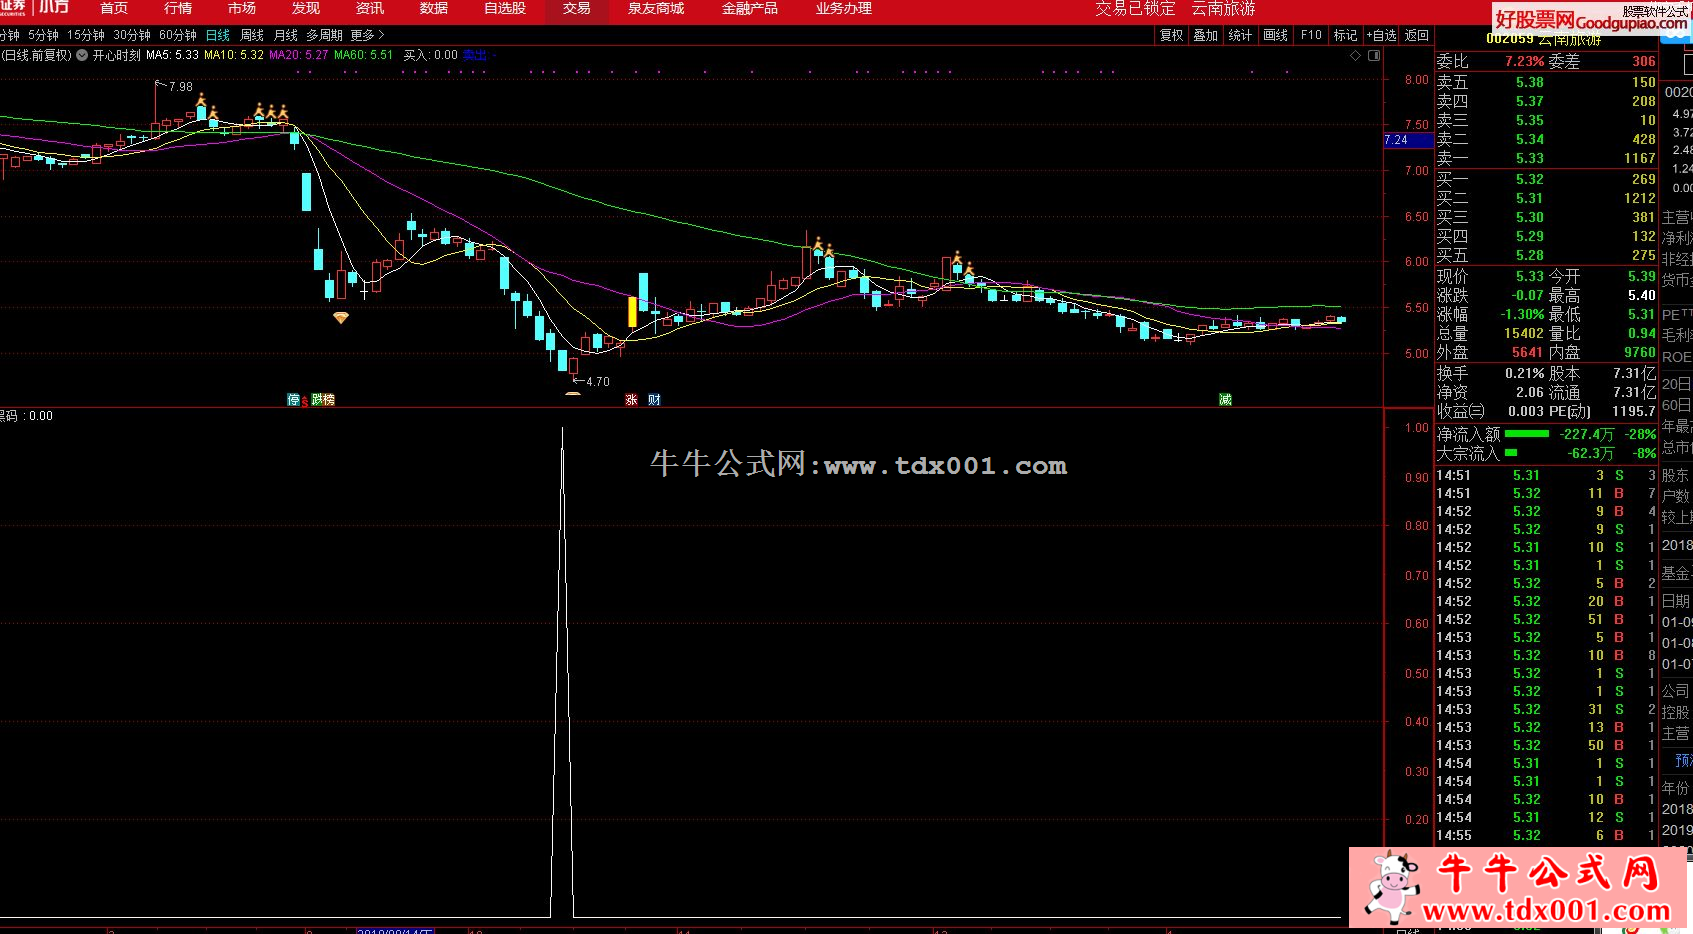
Task: Click the MA10: 5.32 label
Action: click(x=234, y=55)
